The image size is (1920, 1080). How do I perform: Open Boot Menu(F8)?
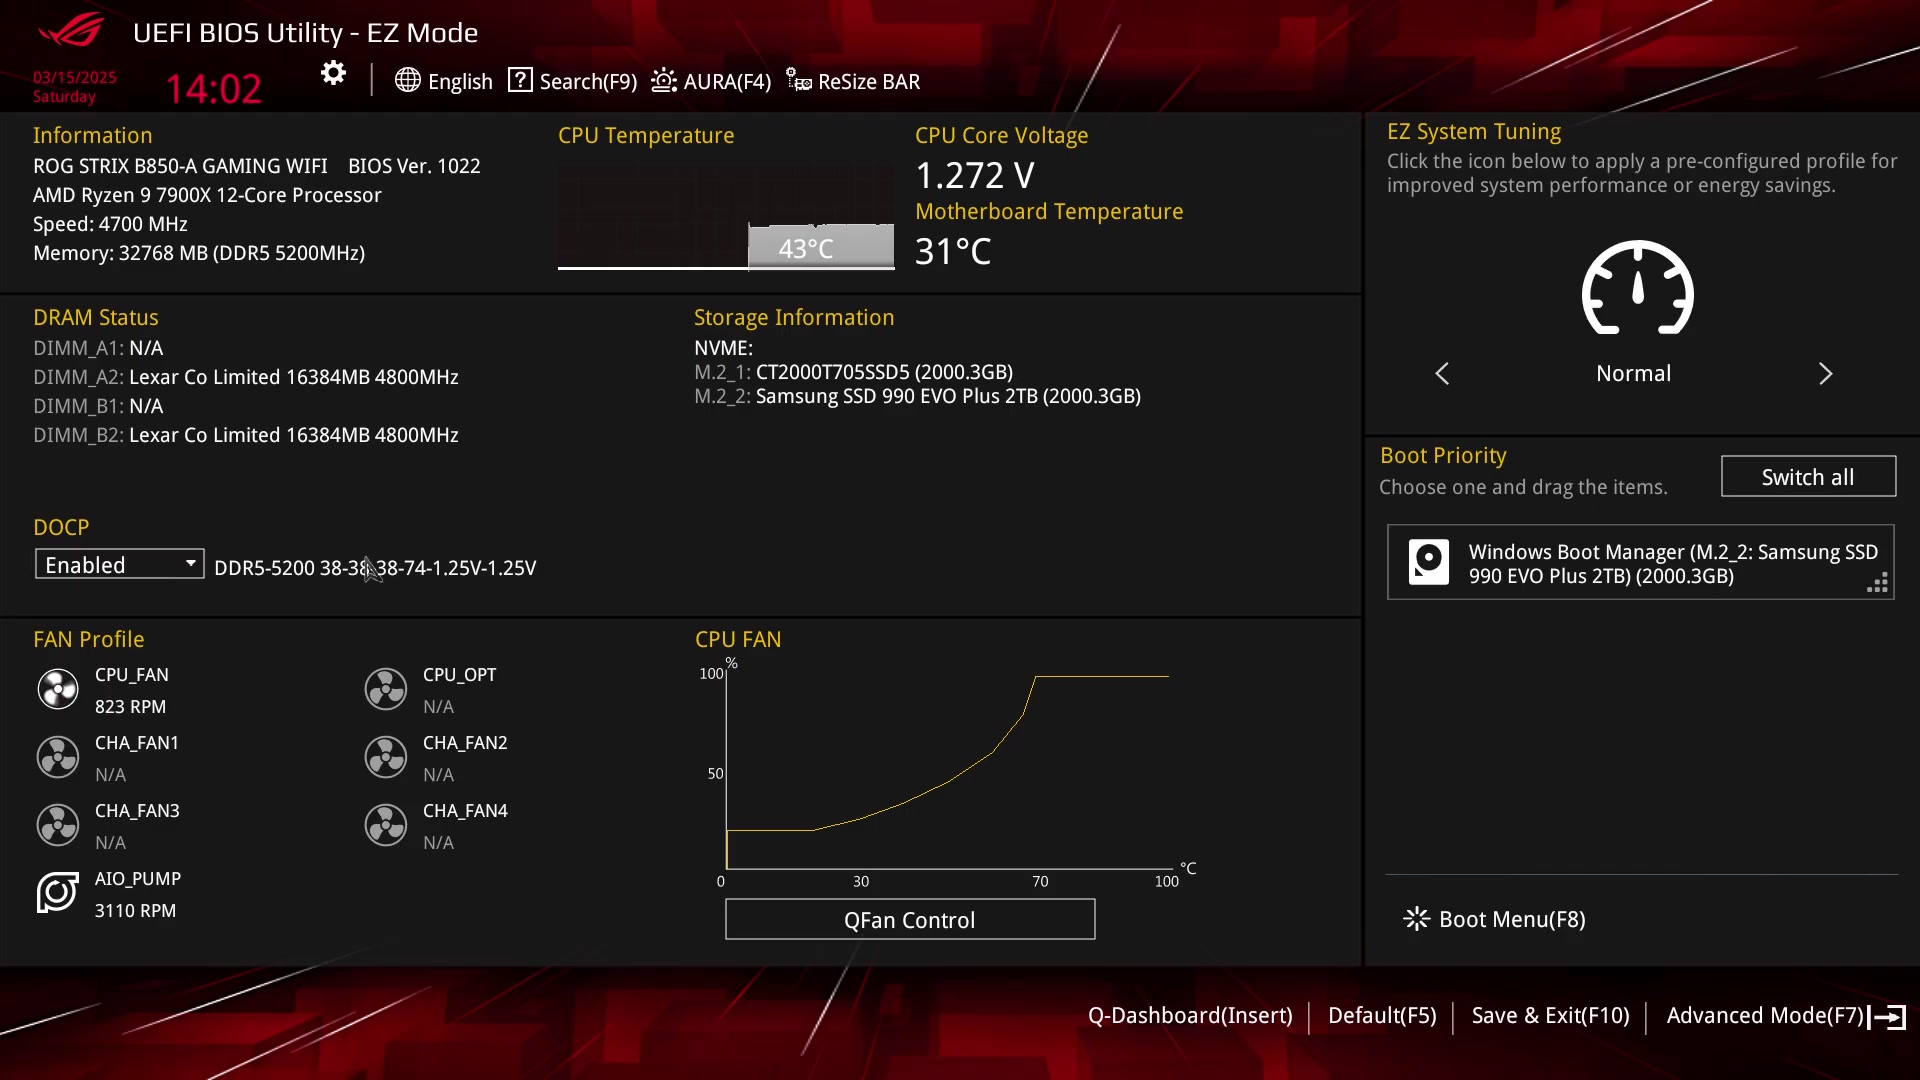[x=1512, y=919]
